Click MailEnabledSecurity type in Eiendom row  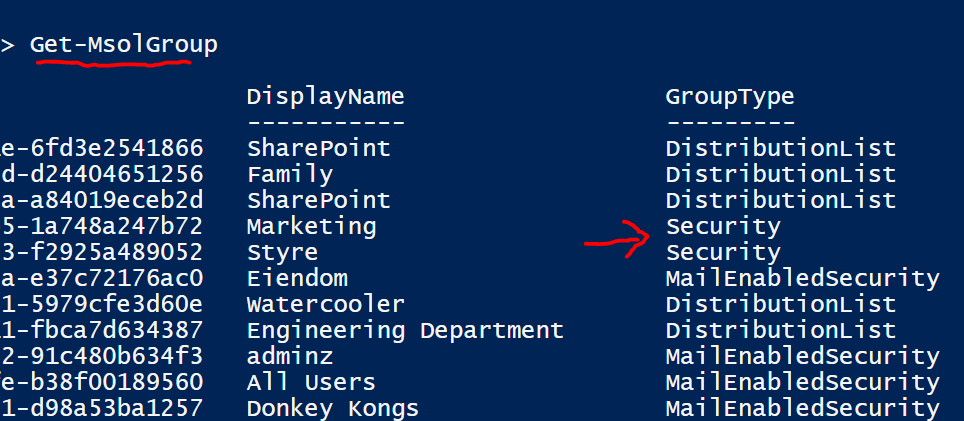pyautogui.click(x=802, y=278)
